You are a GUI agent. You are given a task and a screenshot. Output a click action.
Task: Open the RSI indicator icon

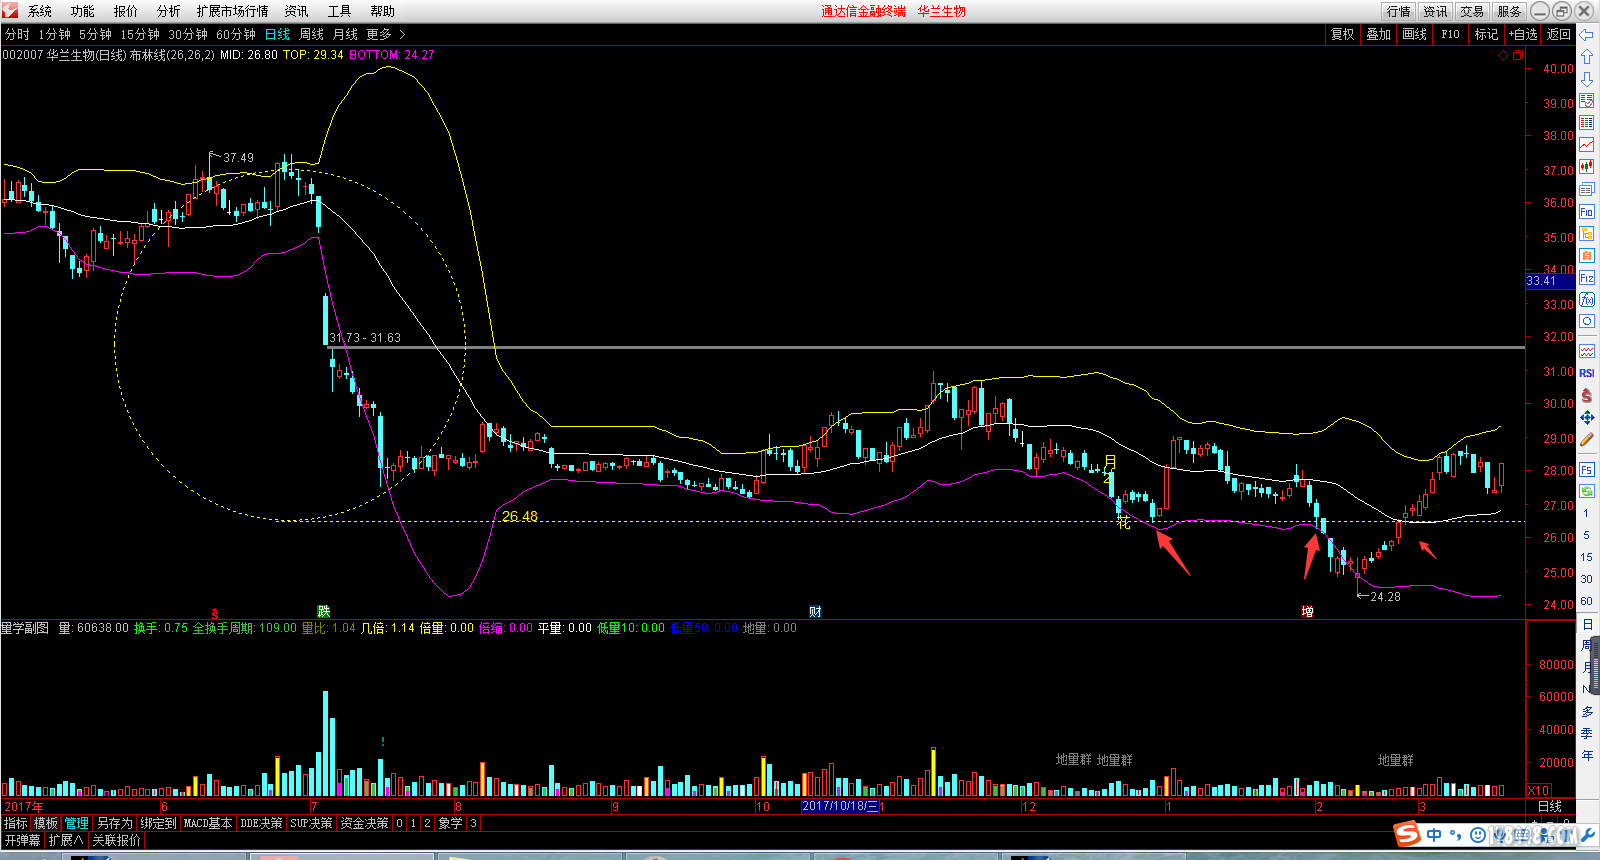1587,374
